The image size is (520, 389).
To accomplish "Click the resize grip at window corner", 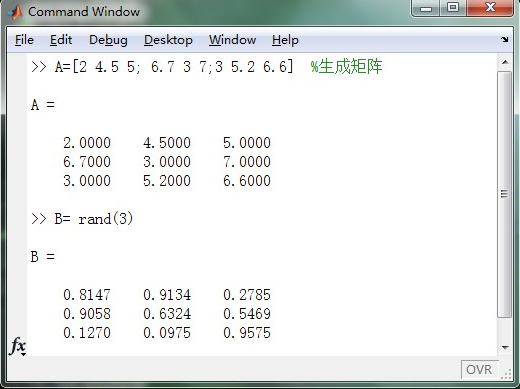I will point(506,375).
